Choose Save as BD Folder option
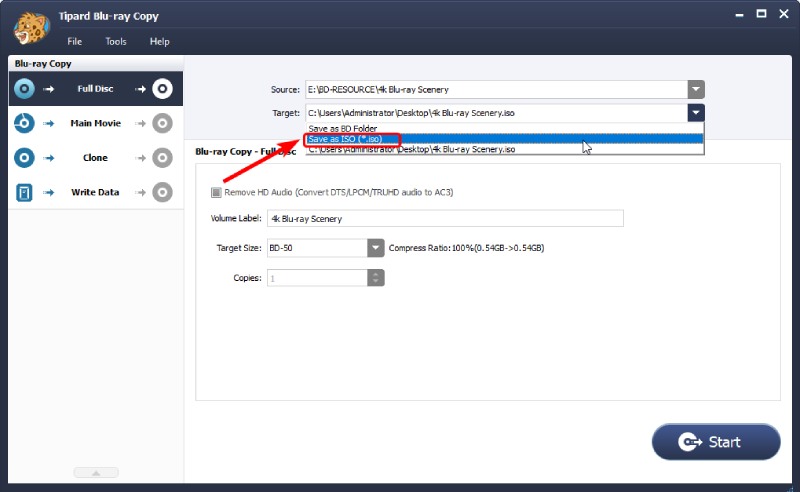 pos(505,129)
